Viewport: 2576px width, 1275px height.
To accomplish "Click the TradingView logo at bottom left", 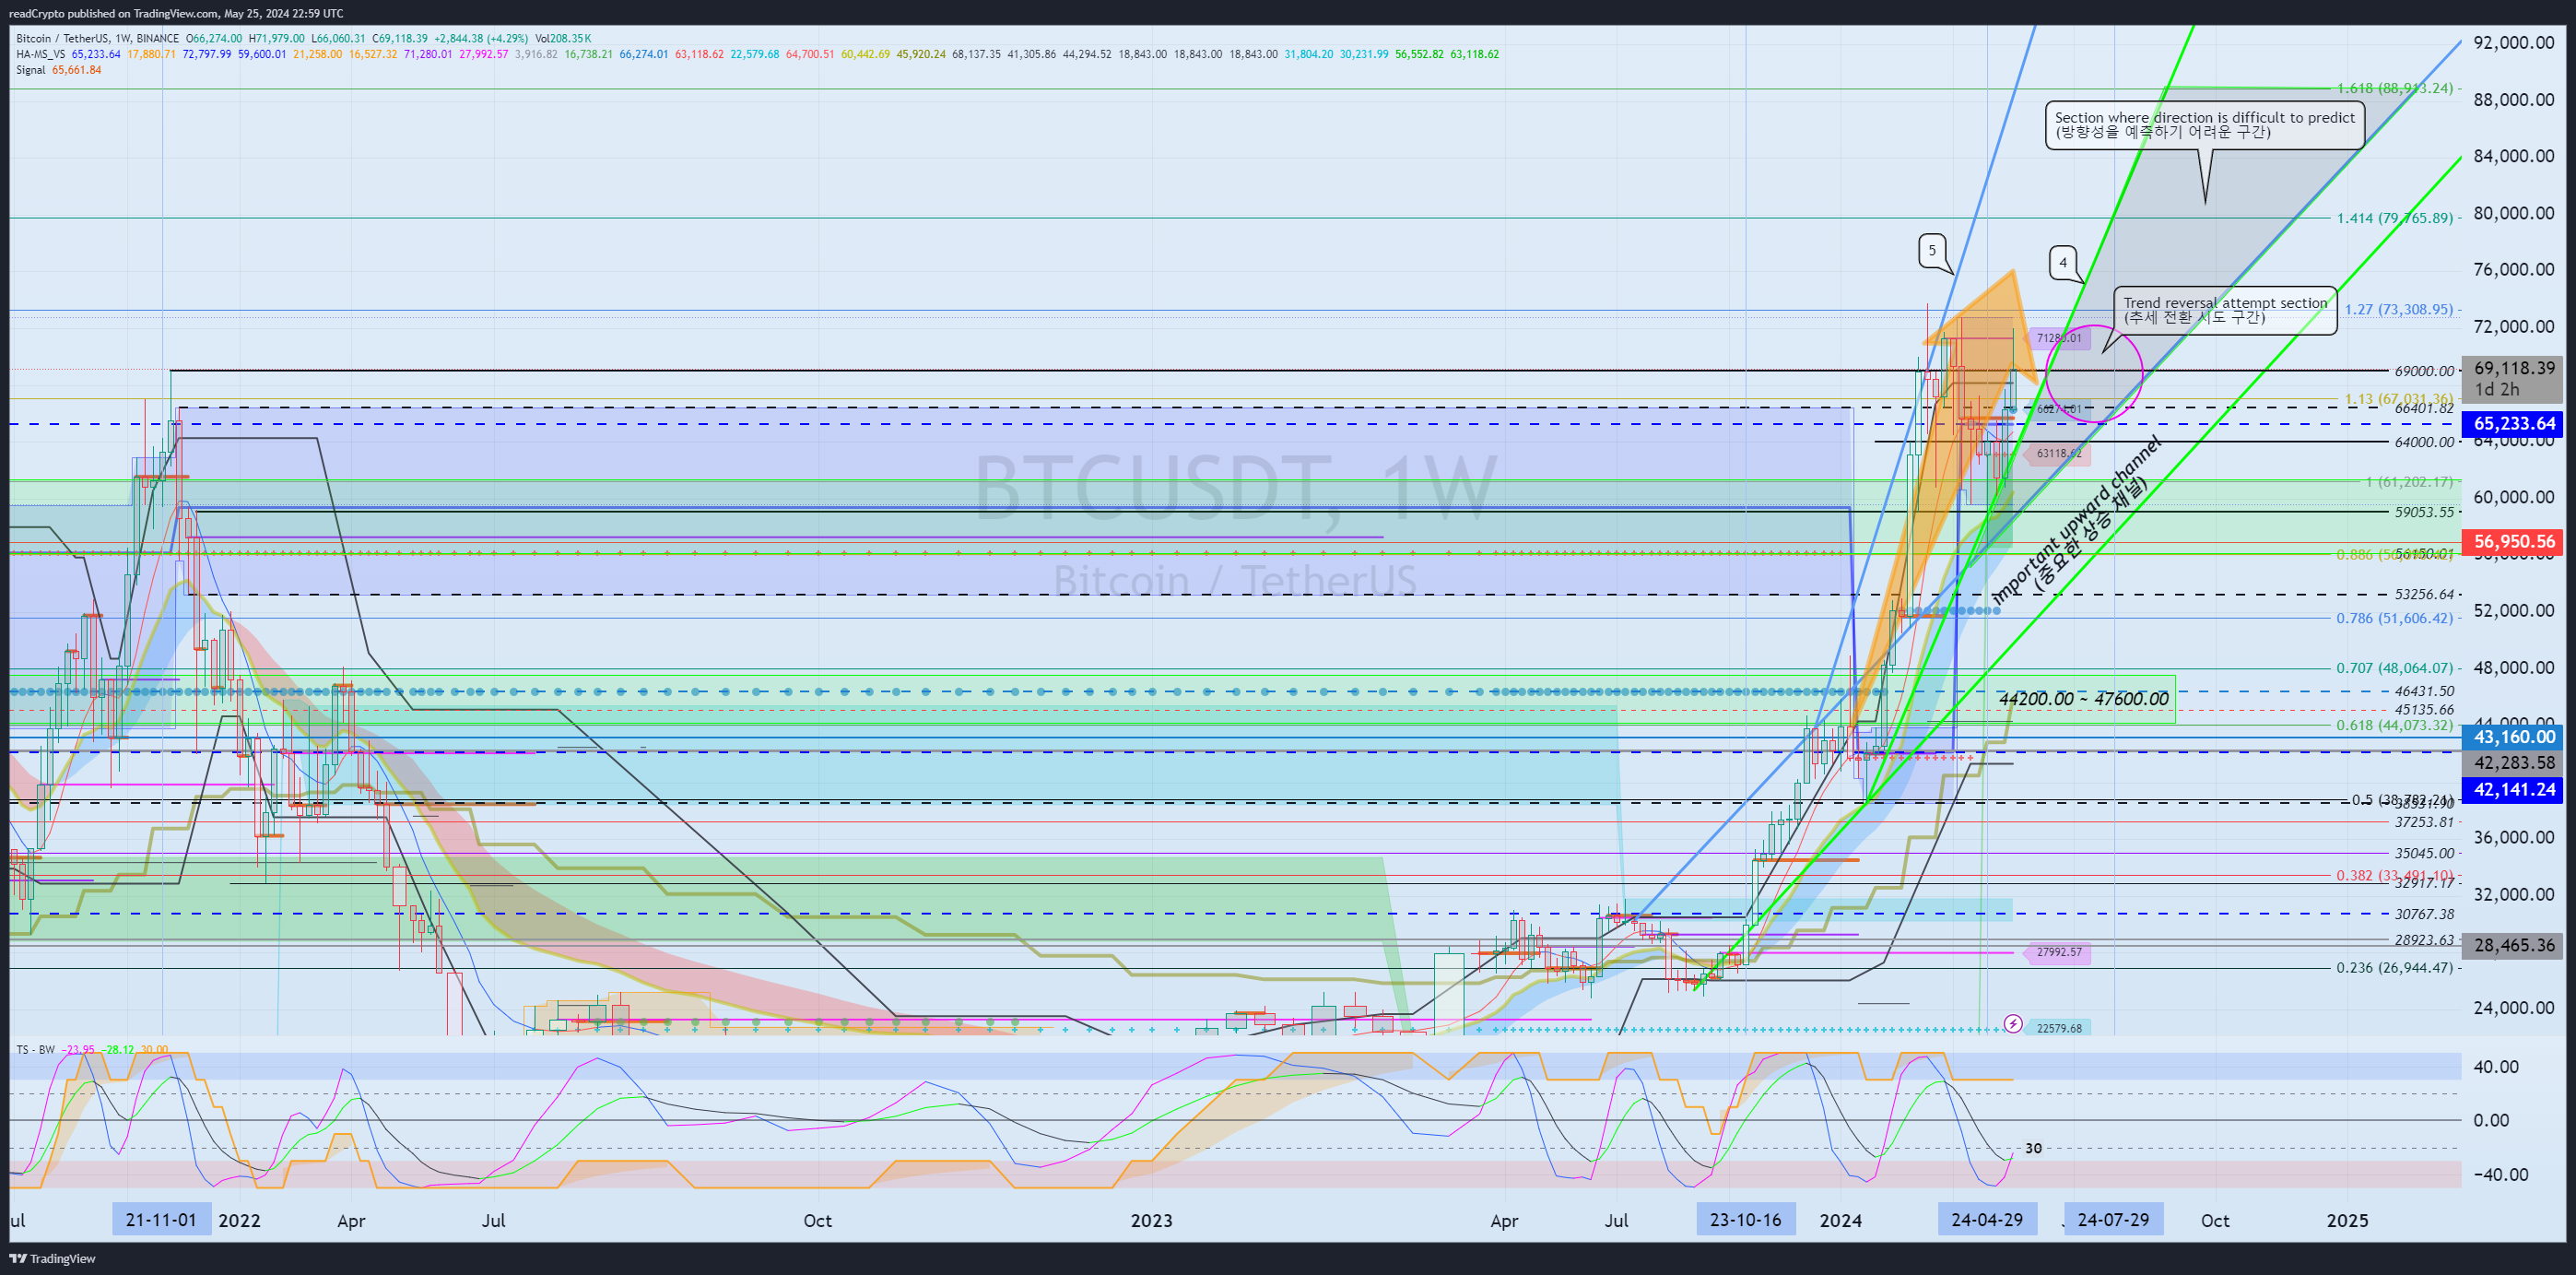I will coord(52,1258).
